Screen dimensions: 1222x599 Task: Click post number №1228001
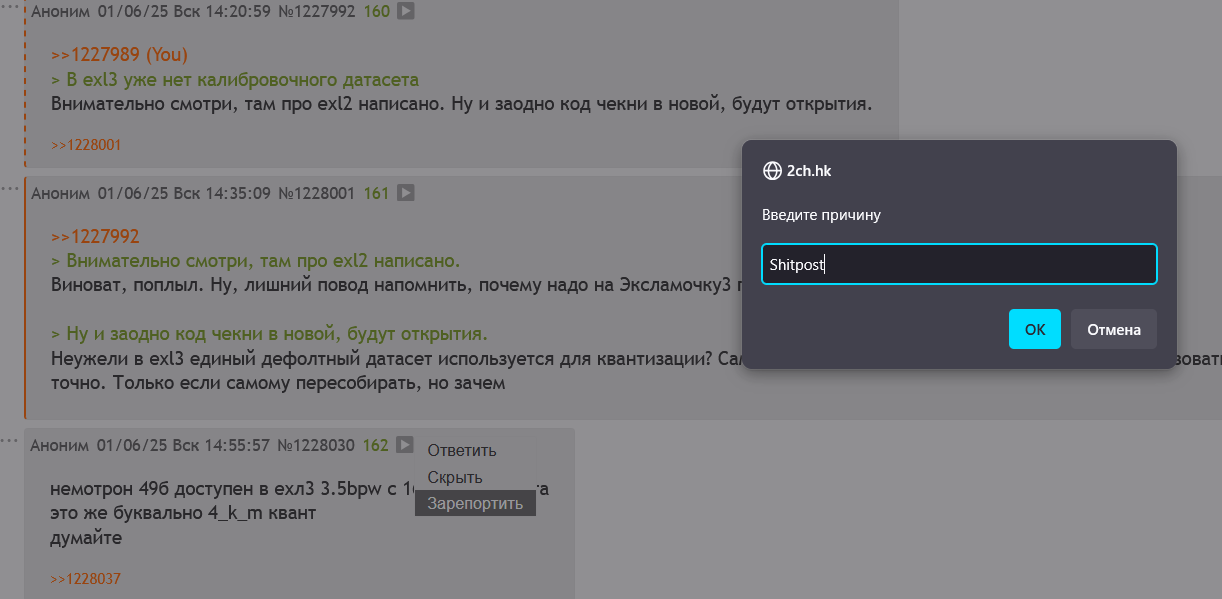pos(316,193)
